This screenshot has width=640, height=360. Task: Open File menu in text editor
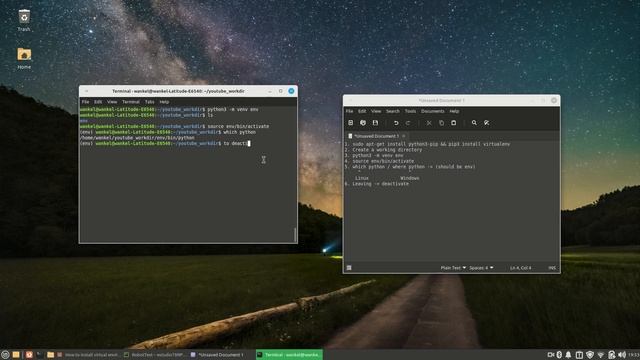click(x=349, y=111)
